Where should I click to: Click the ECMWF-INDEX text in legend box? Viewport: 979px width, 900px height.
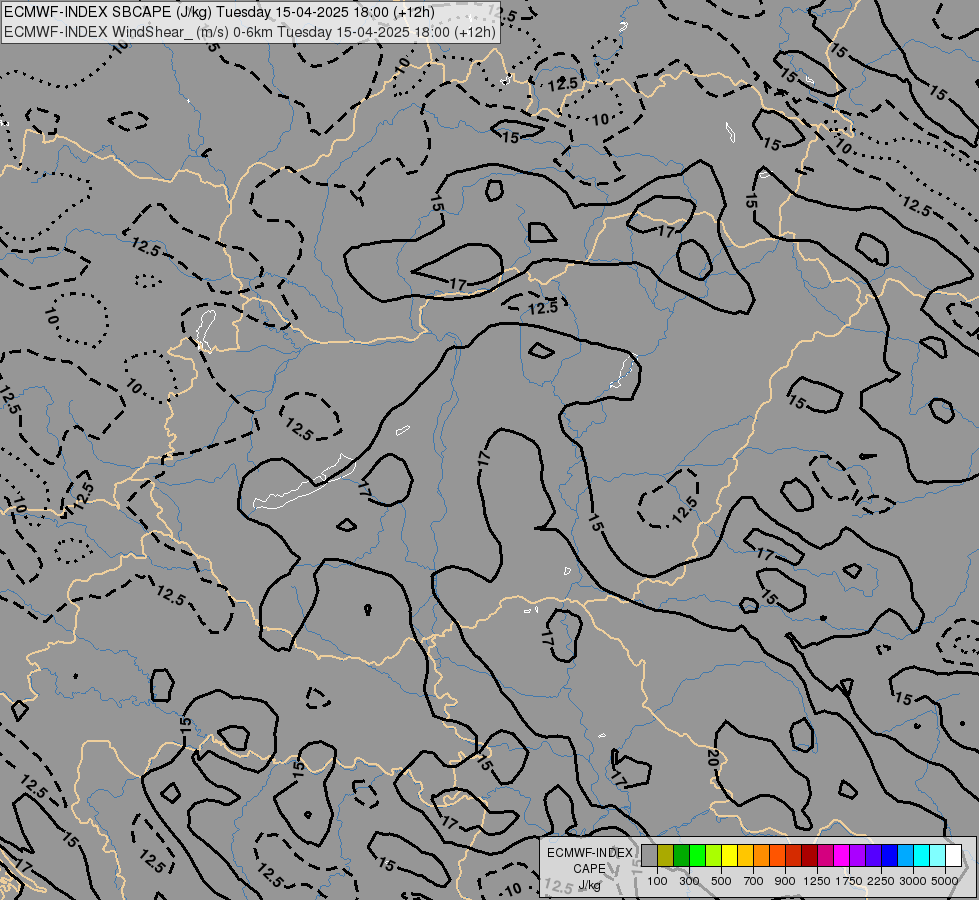tap(590, 853)
